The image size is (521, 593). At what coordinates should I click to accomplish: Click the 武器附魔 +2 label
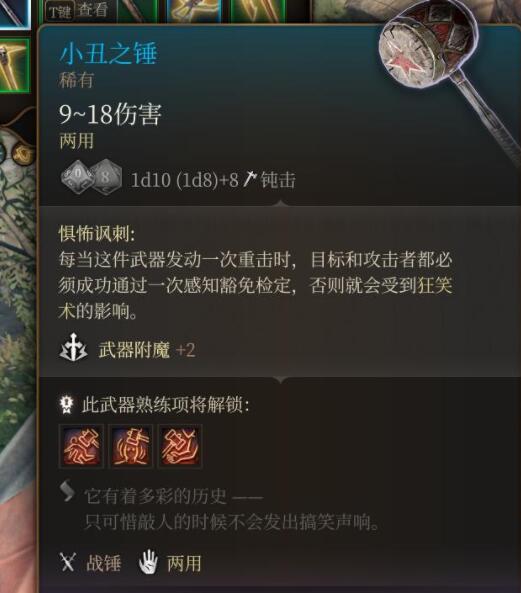click(x=147, y=350)
